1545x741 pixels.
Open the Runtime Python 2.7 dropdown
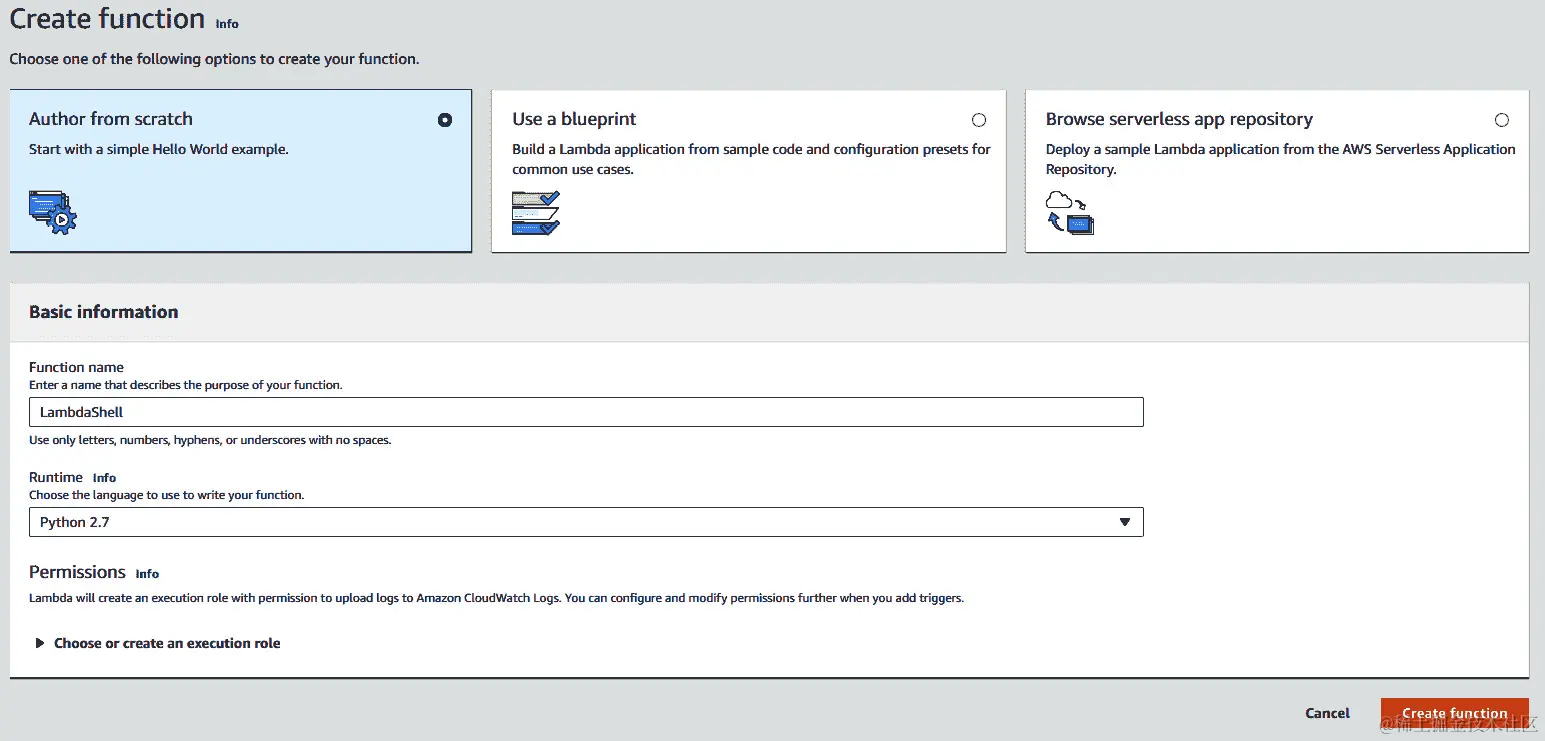586,522
